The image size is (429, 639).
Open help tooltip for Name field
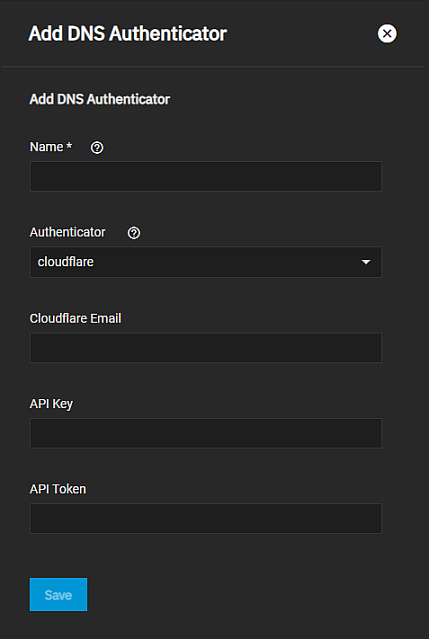pyautogui.click(x=97, y=148)
